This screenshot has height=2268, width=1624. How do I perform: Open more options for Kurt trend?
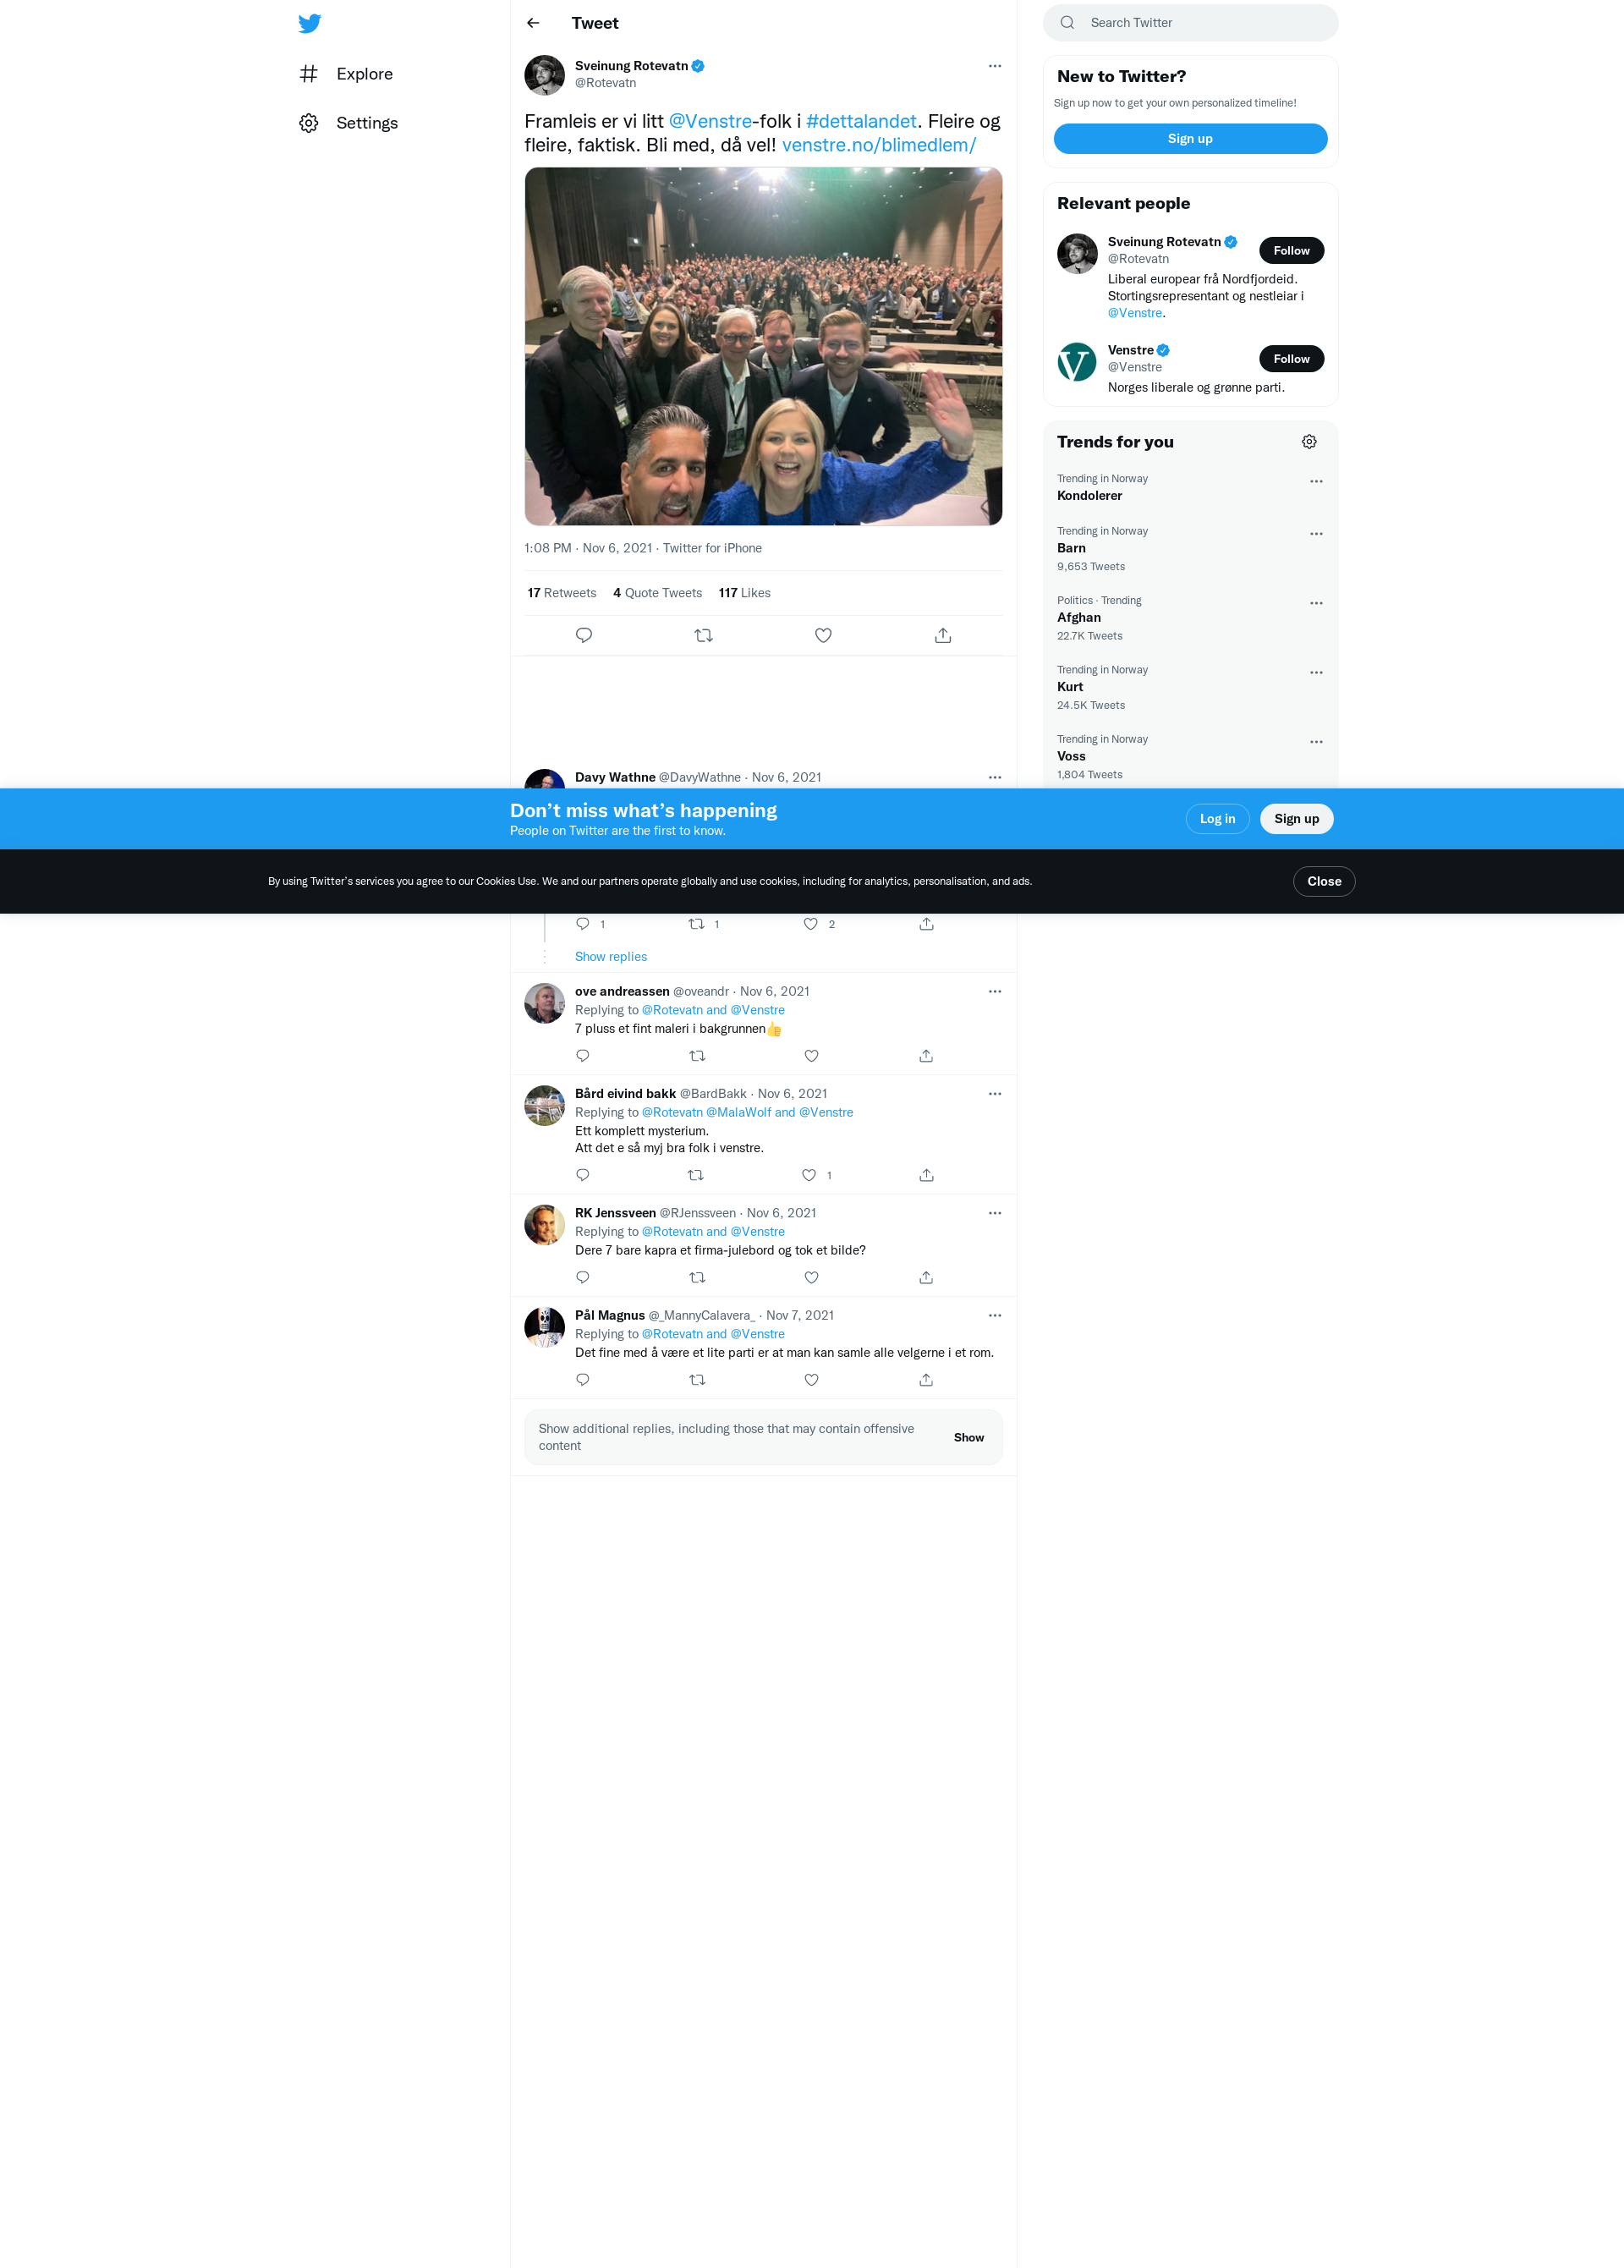1316,673
